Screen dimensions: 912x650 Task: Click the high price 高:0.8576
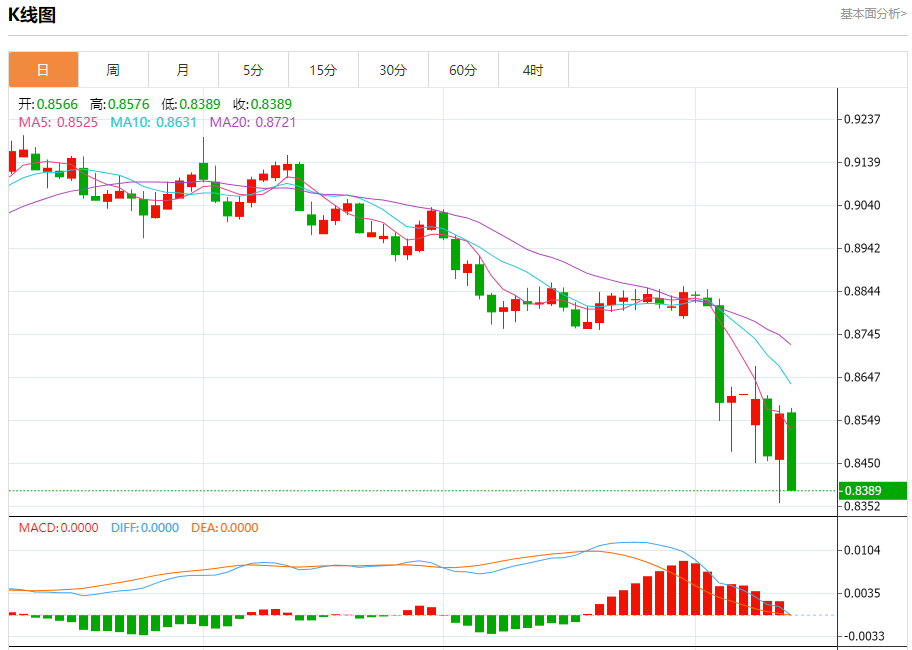(120, 104)
